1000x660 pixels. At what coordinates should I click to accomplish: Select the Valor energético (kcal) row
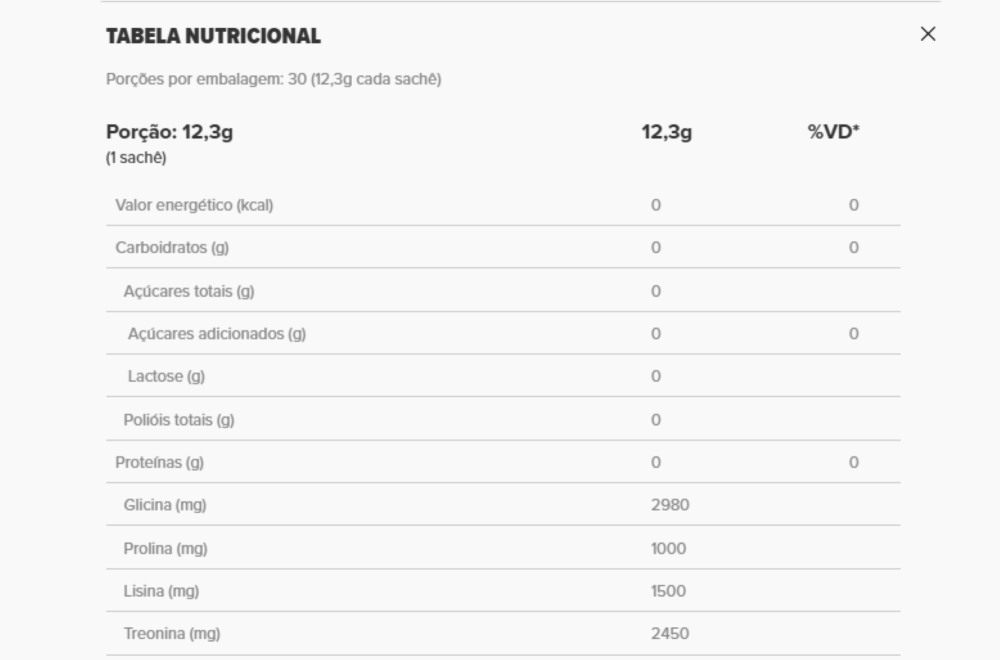coord(503,205)
